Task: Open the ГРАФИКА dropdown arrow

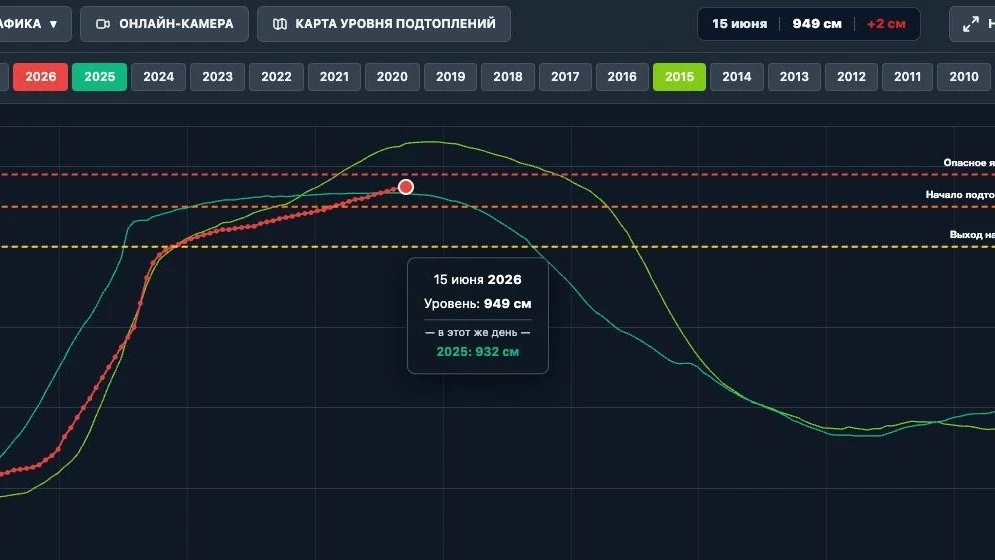Action: 53,24
